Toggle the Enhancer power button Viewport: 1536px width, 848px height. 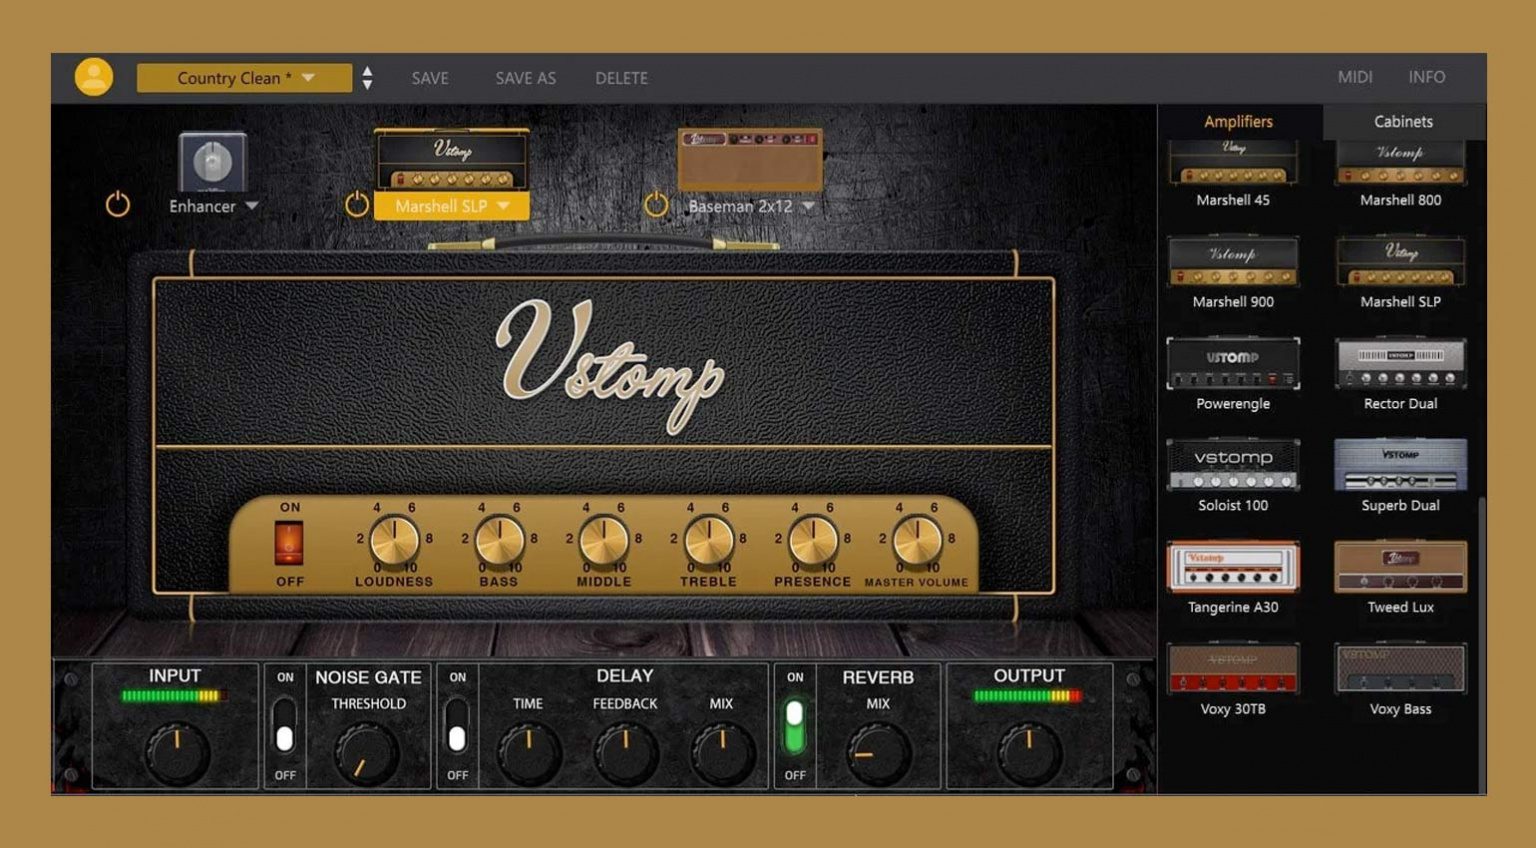pos(117,205)
